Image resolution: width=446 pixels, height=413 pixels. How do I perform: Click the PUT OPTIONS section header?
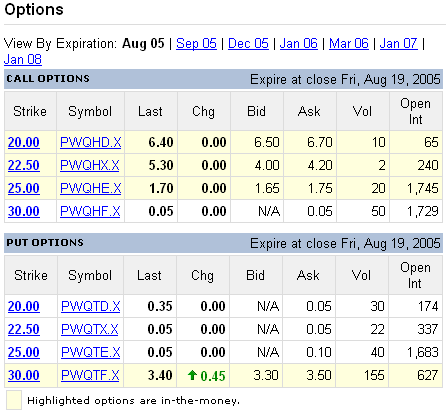point(45,242)
